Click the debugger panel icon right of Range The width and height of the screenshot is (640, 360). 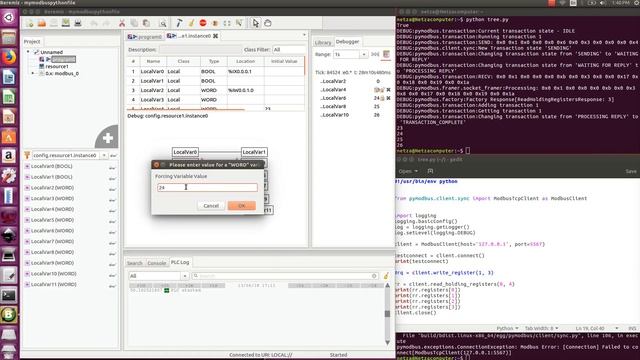tap(386, 54)
